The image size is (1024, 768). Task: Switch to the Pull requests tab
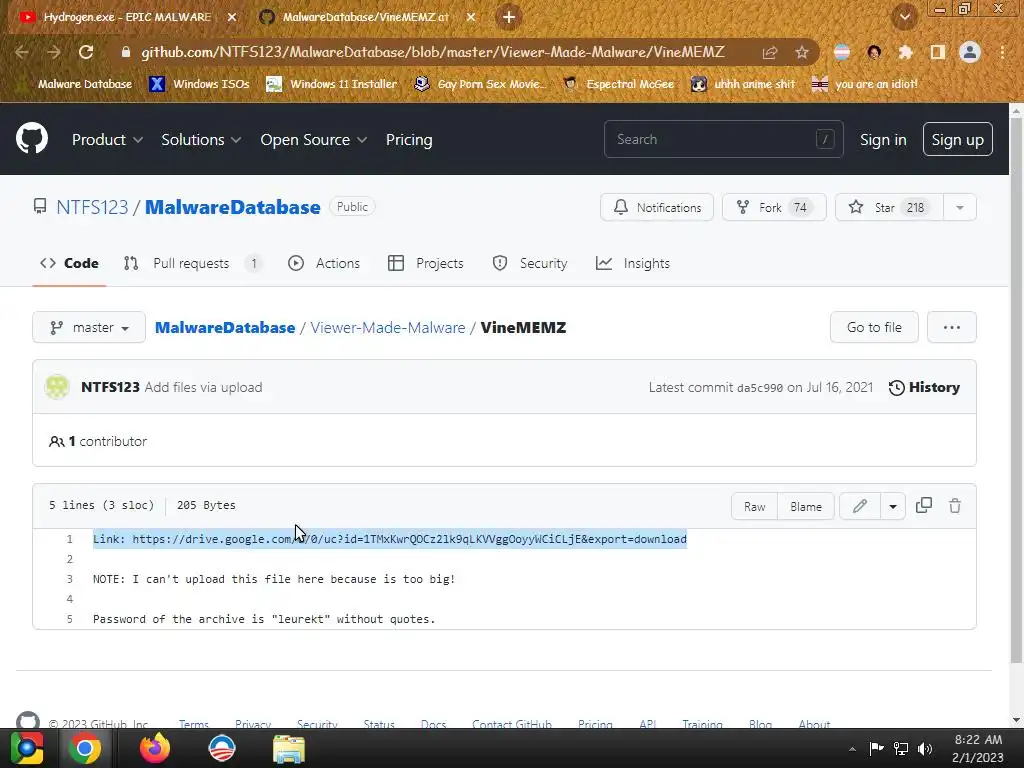coord(192,263)
